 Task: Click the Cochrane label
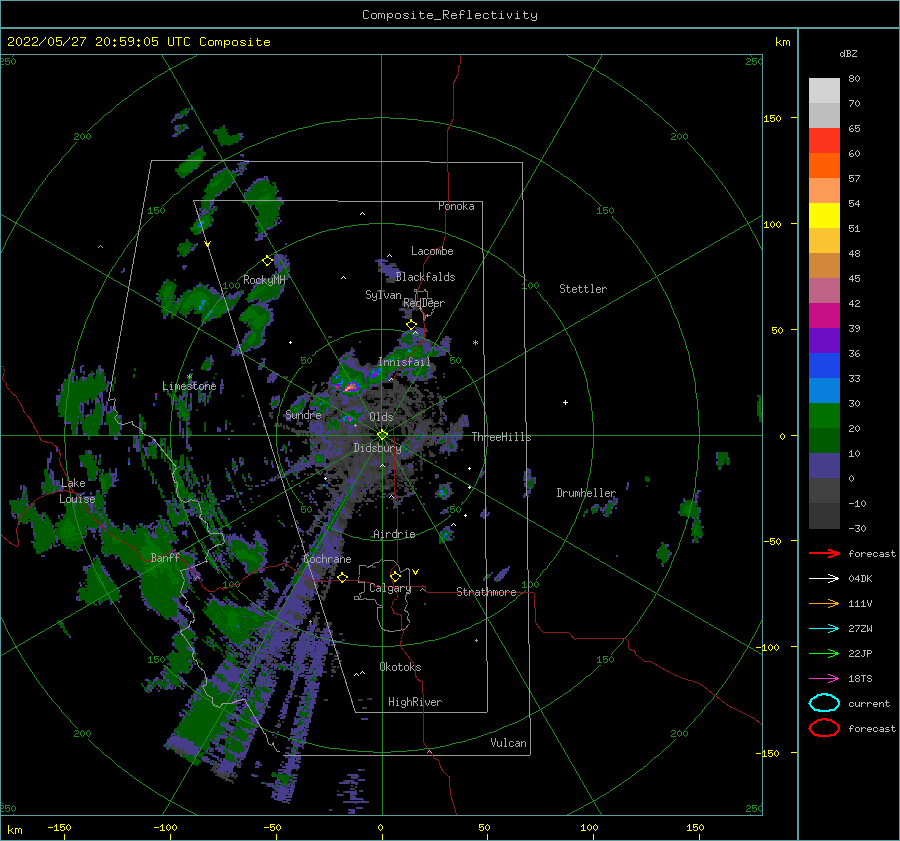(327, 559)
